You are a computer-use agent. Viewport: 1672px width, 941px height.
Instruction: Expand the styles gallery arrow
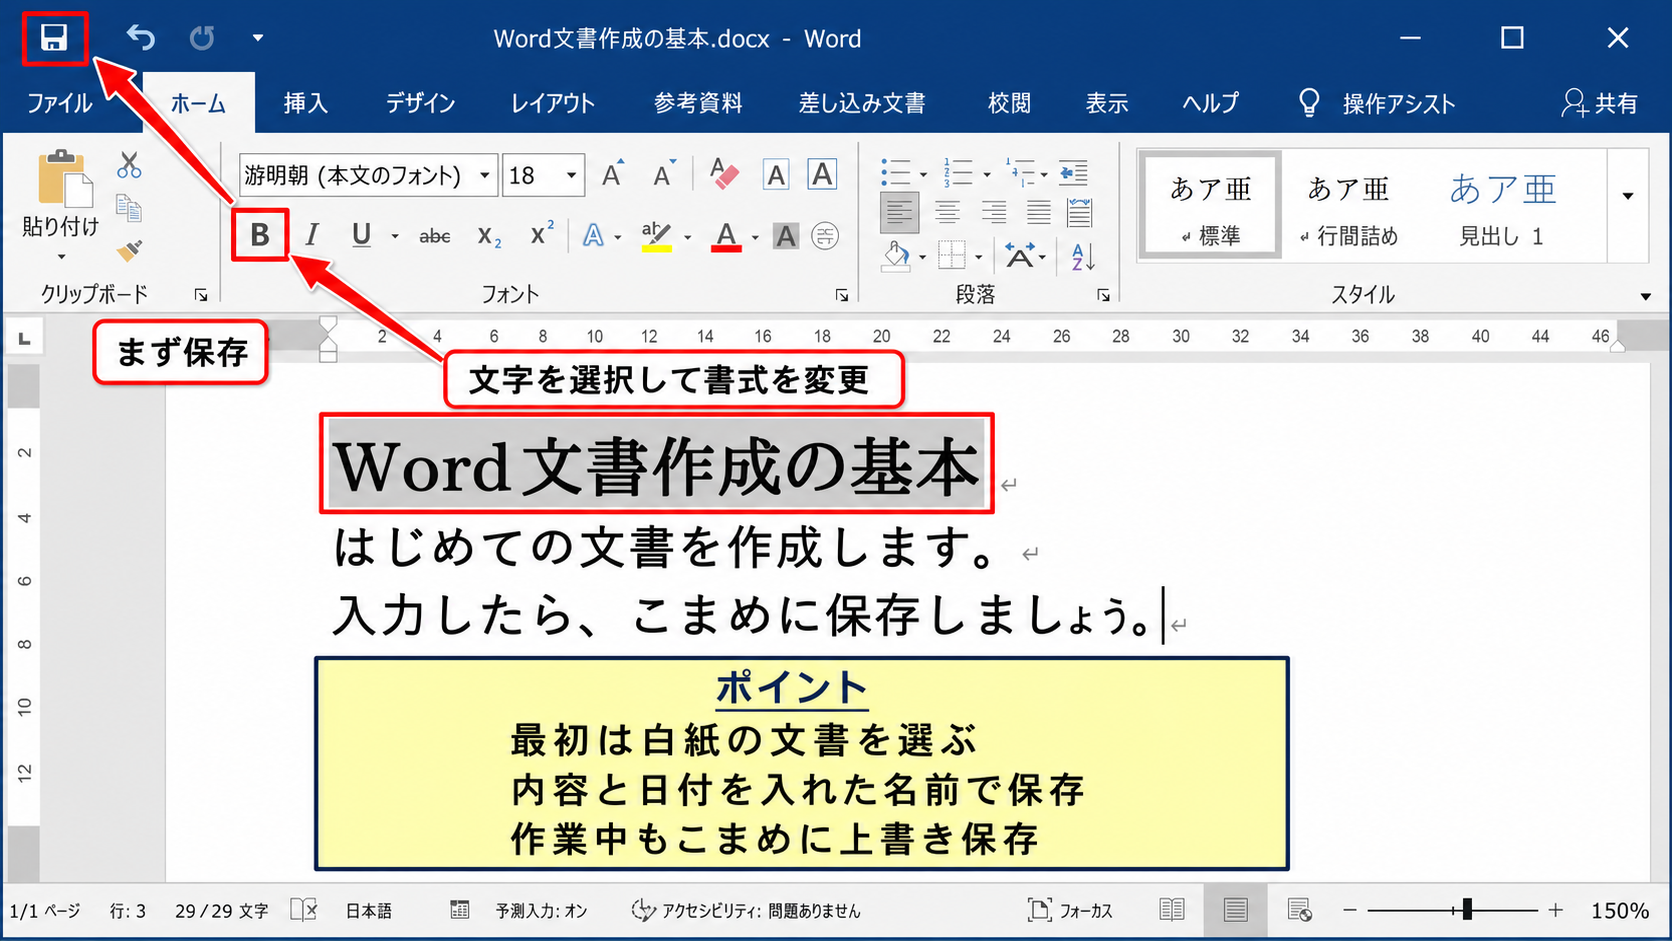coord(1628,196)
